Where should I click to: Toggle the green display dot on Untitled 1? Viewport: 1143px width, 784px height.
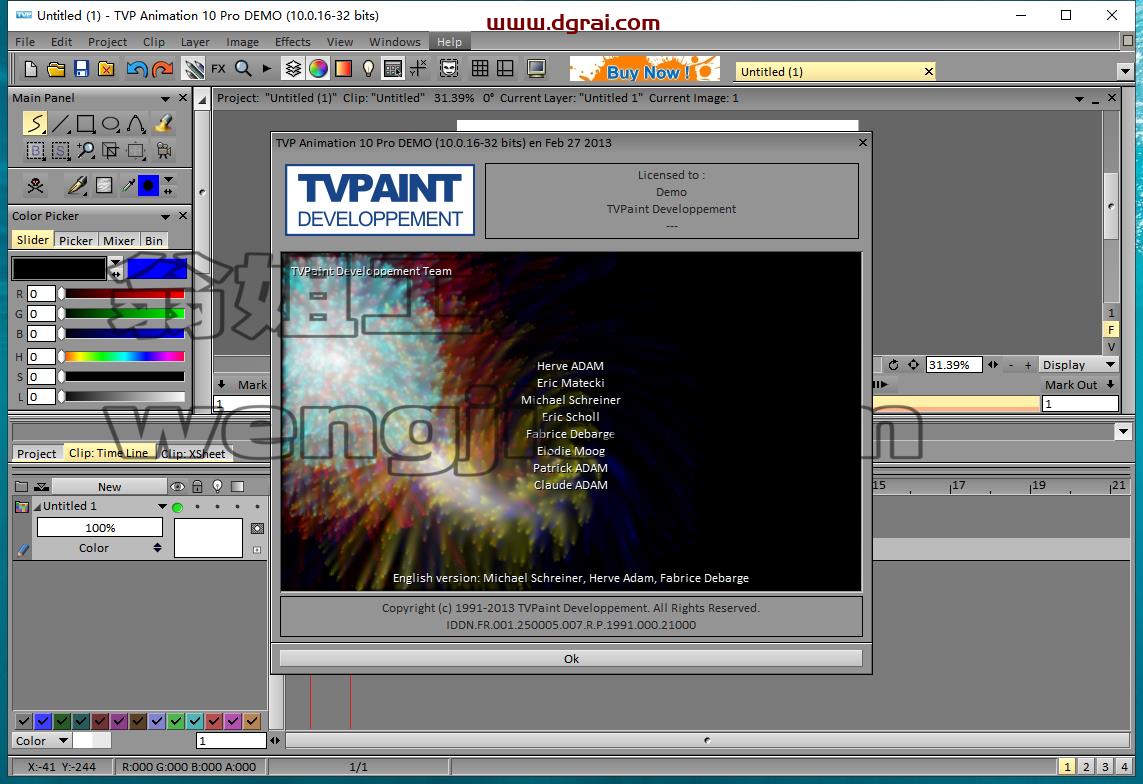(177, 507)
